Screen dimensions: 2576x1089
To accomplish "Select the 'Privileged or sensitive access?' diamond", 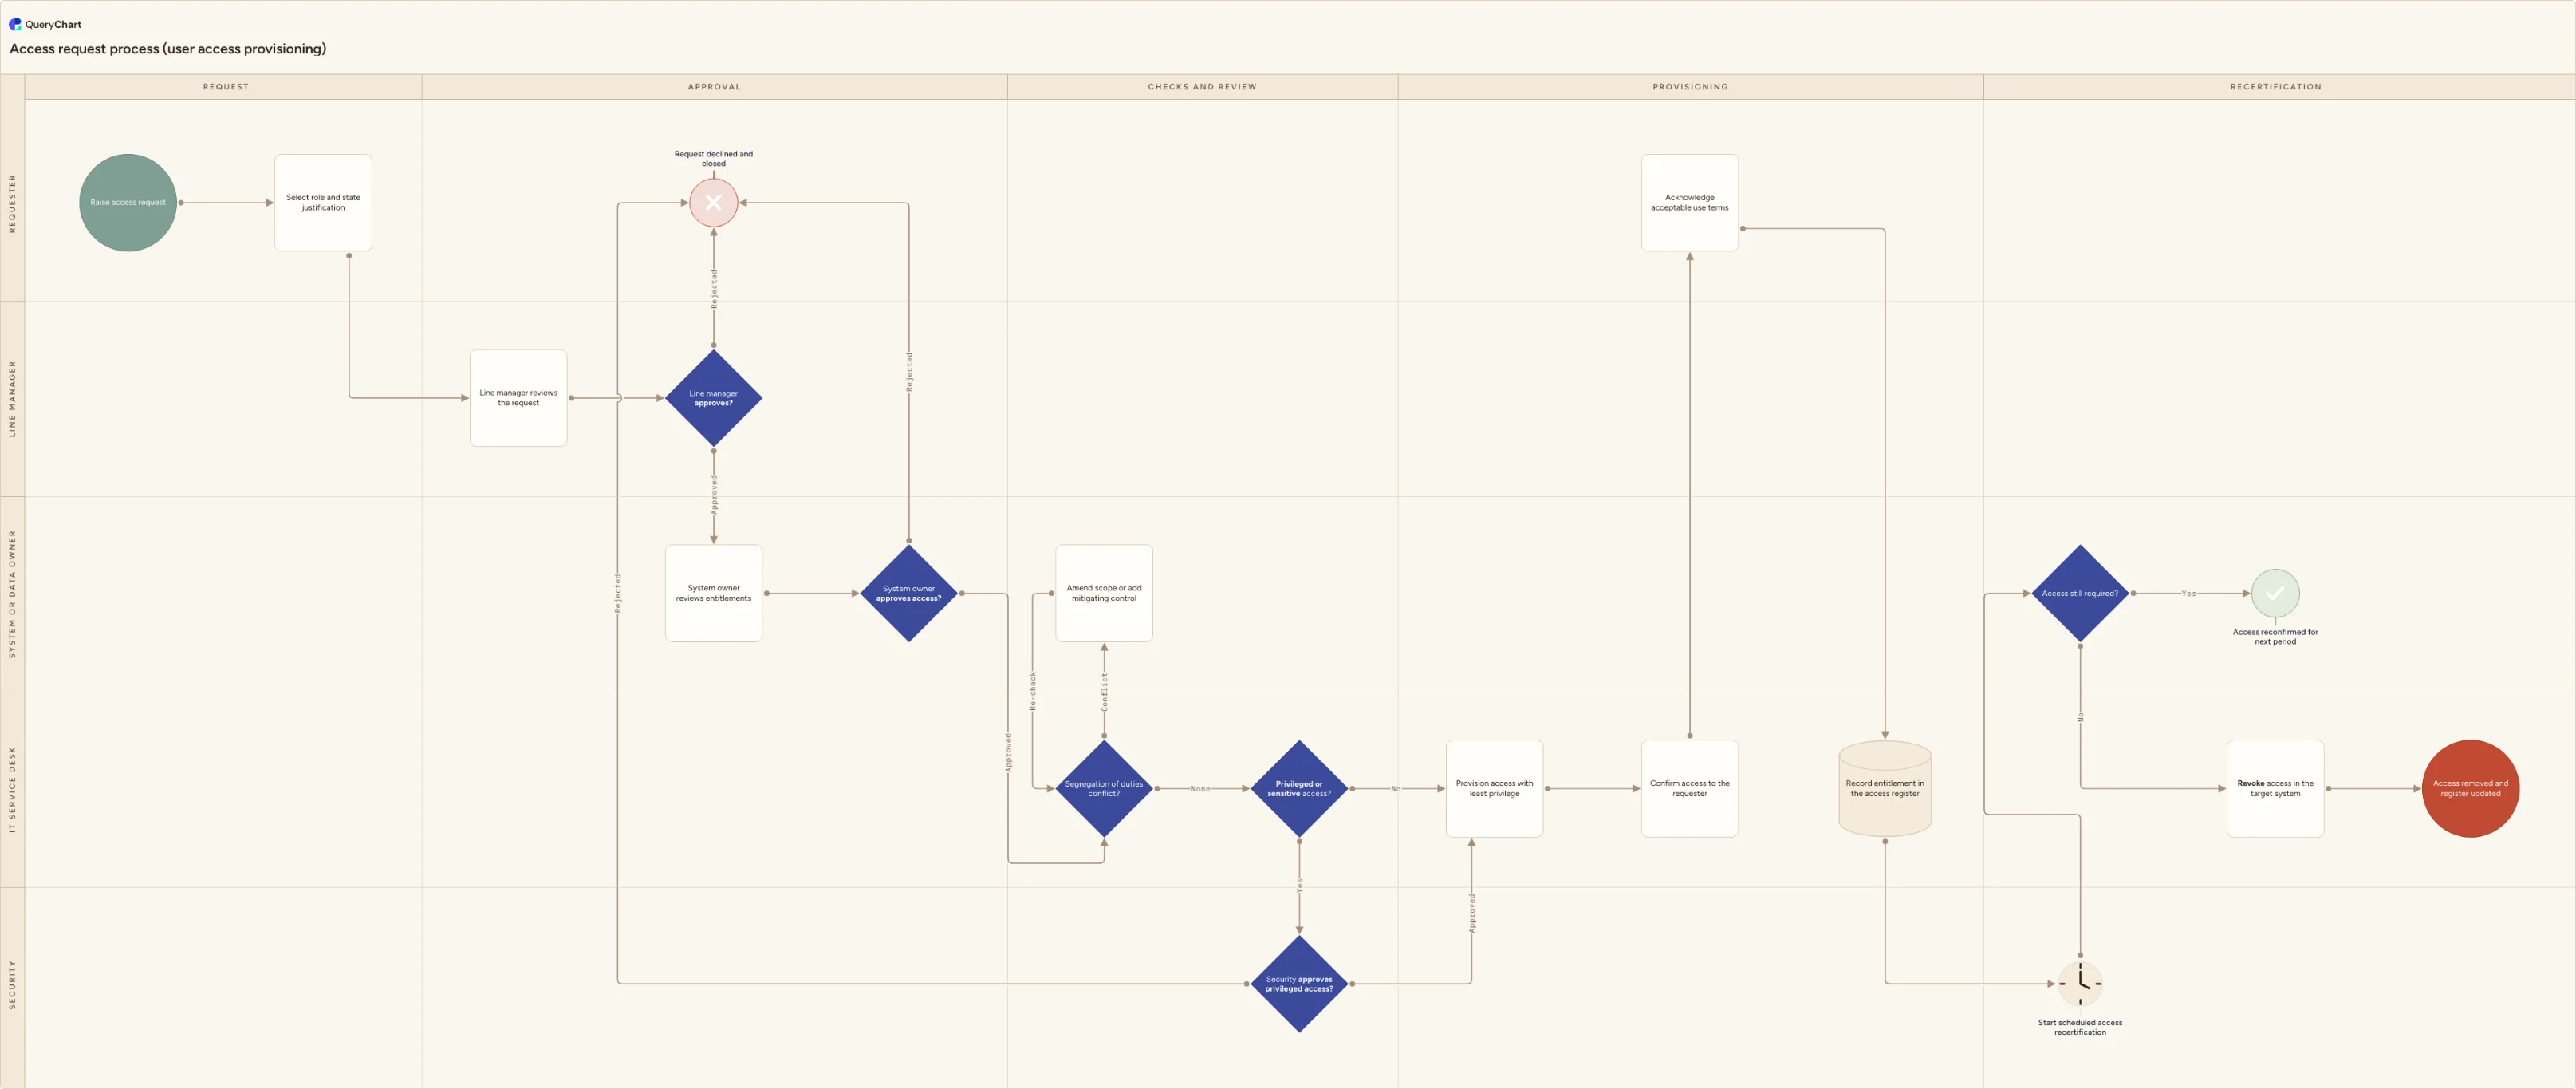I will (1299, 789).
